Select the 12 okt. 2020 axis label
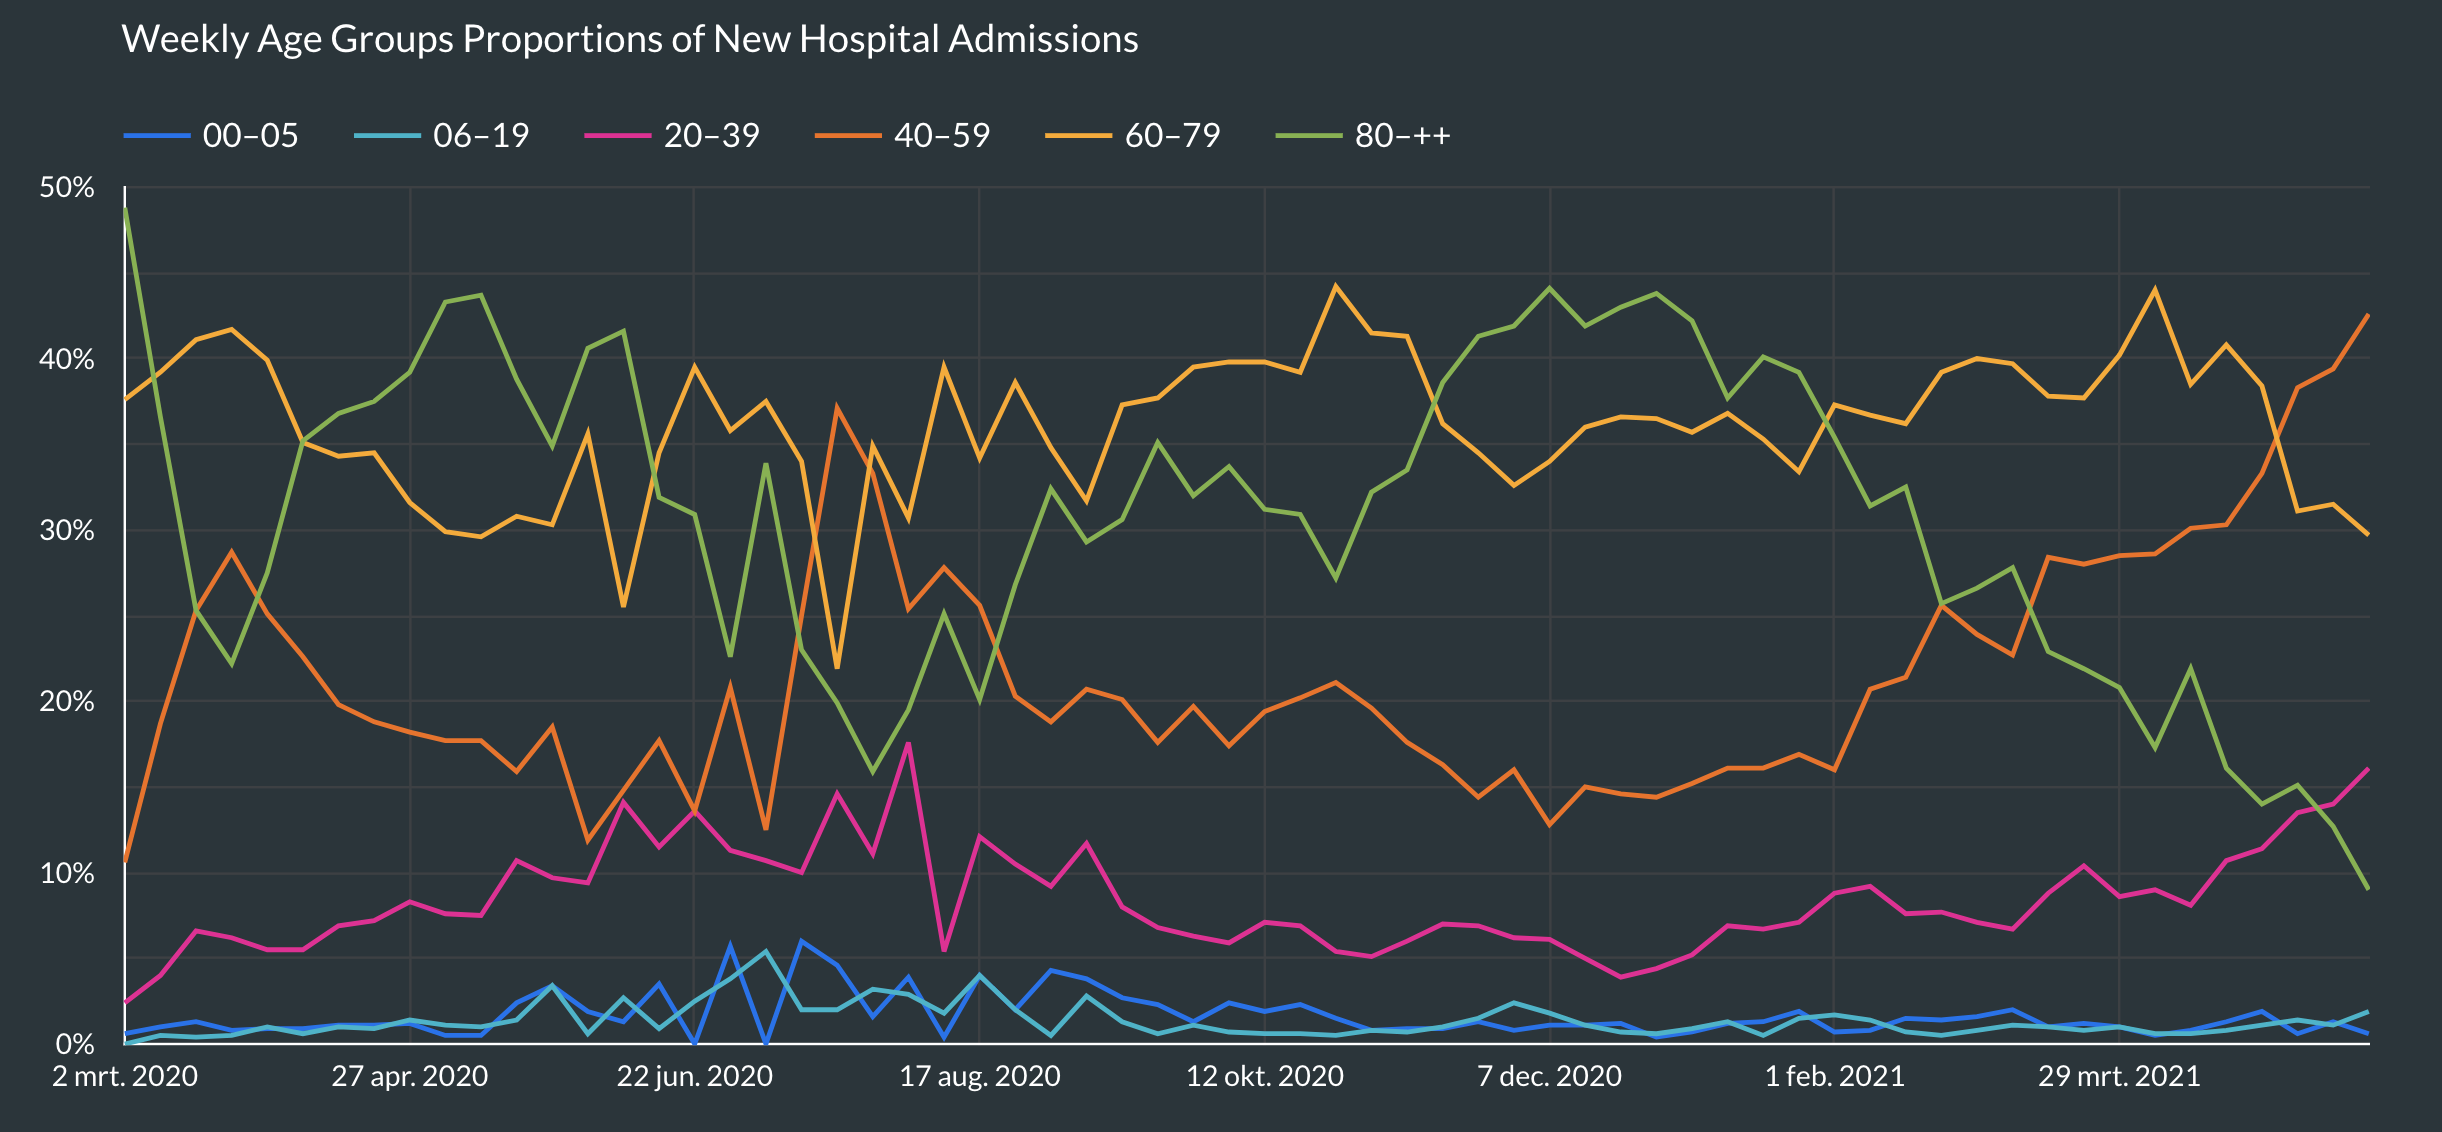The image size is (2442, 1132). coord(1265,1076)
